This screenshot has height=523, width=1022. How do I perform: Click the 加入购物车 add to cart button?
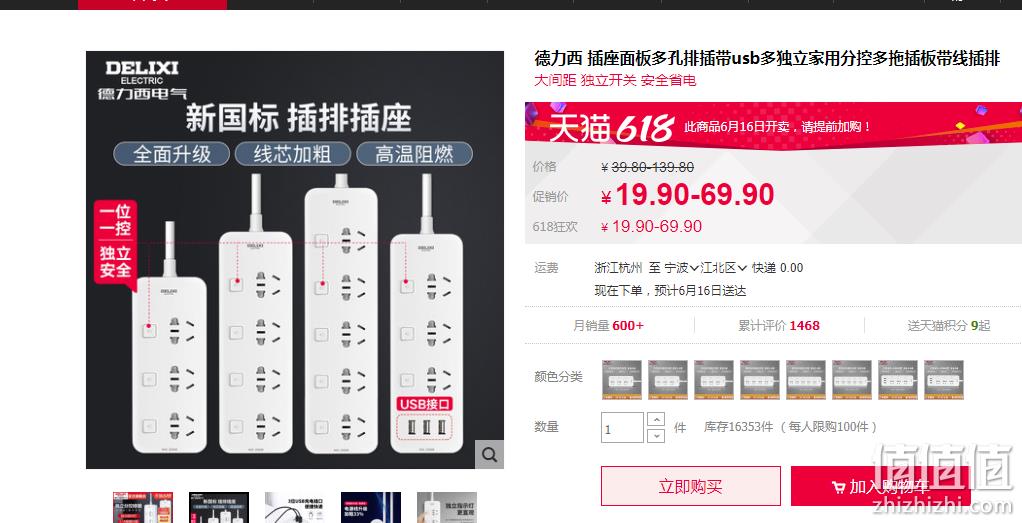[881, 486]
